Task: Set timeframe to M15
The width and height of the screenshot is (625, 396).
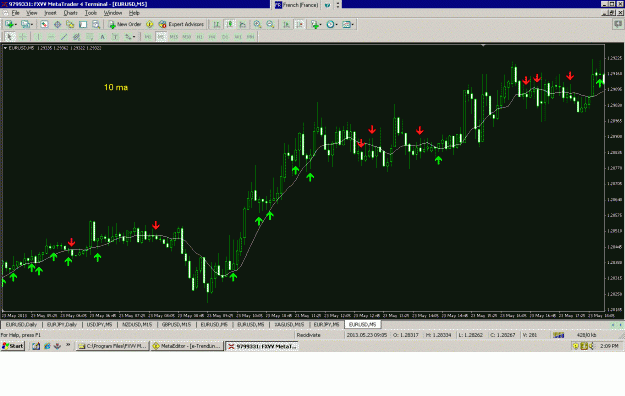Action: click(173, 37)
